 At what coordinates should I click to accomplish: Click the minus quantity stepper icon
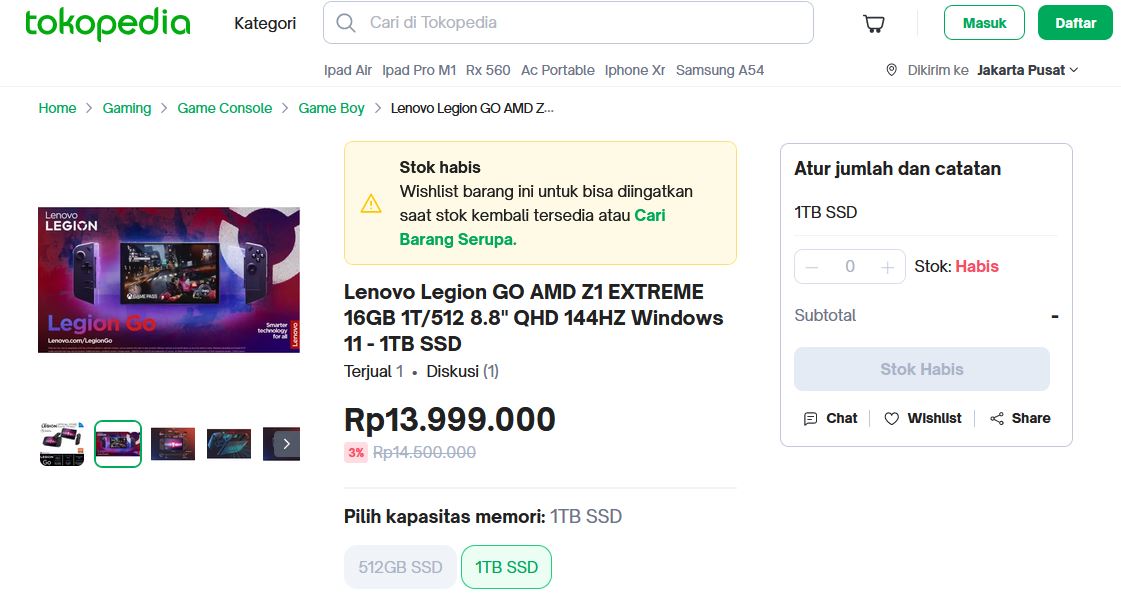[x=812, y=267]
